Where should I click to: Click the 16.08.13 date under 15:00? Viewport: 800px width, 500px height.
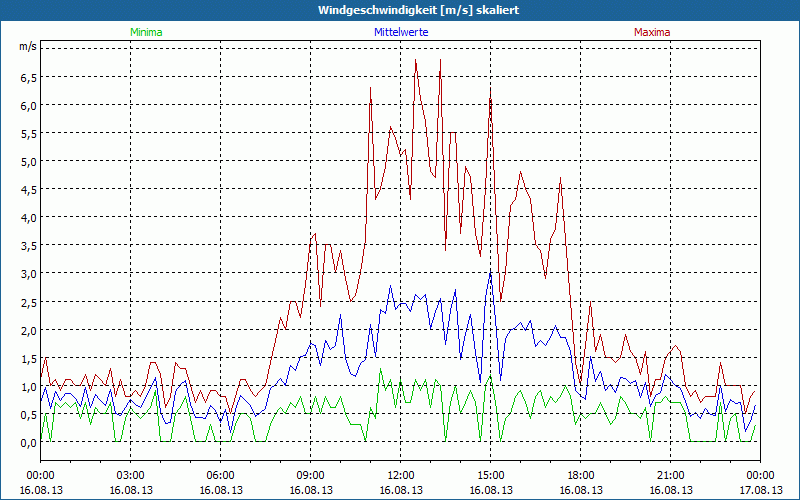click(491, 490)
